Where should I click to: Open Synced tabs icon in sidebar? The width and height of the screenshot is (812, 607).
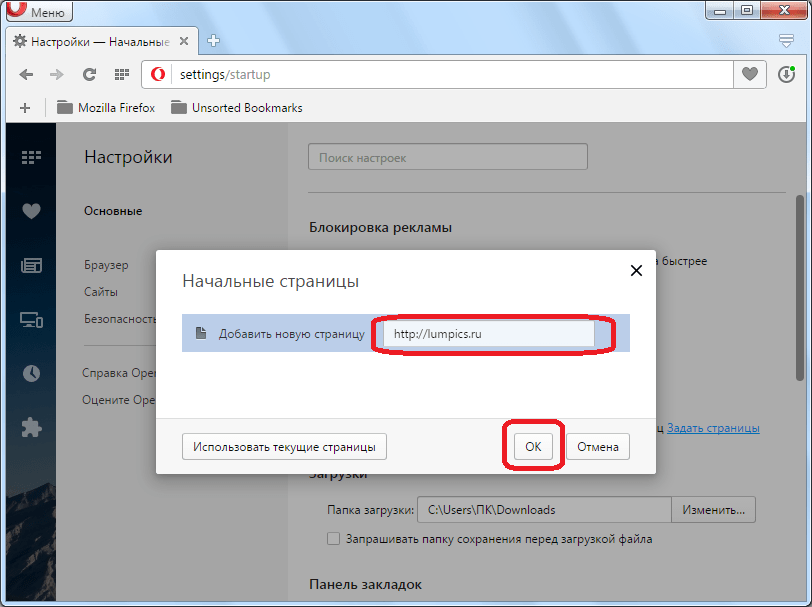point(31,320)
